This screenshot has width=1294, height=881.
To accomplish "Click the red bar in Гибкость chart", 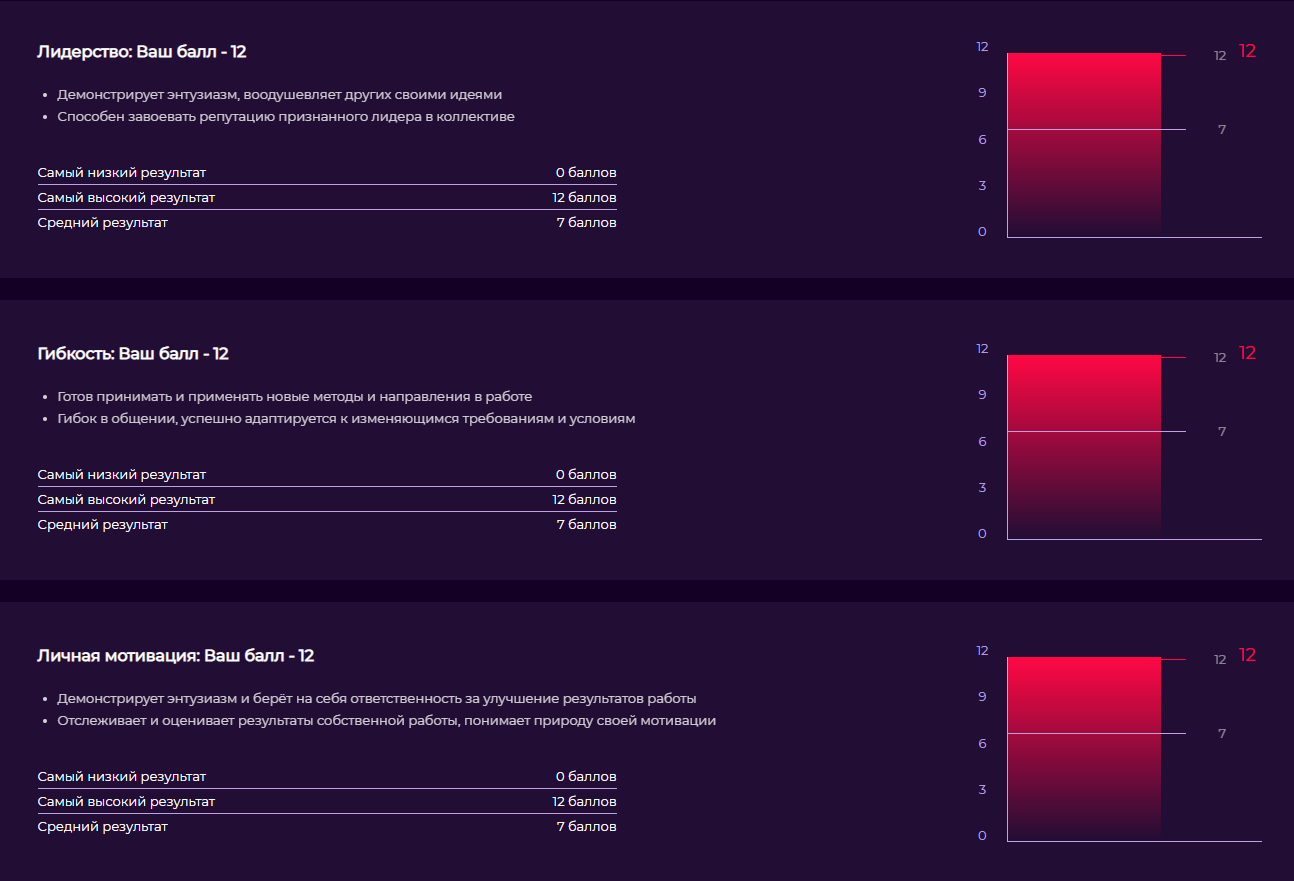I will pyautogui.click(x=1084, y=447).
